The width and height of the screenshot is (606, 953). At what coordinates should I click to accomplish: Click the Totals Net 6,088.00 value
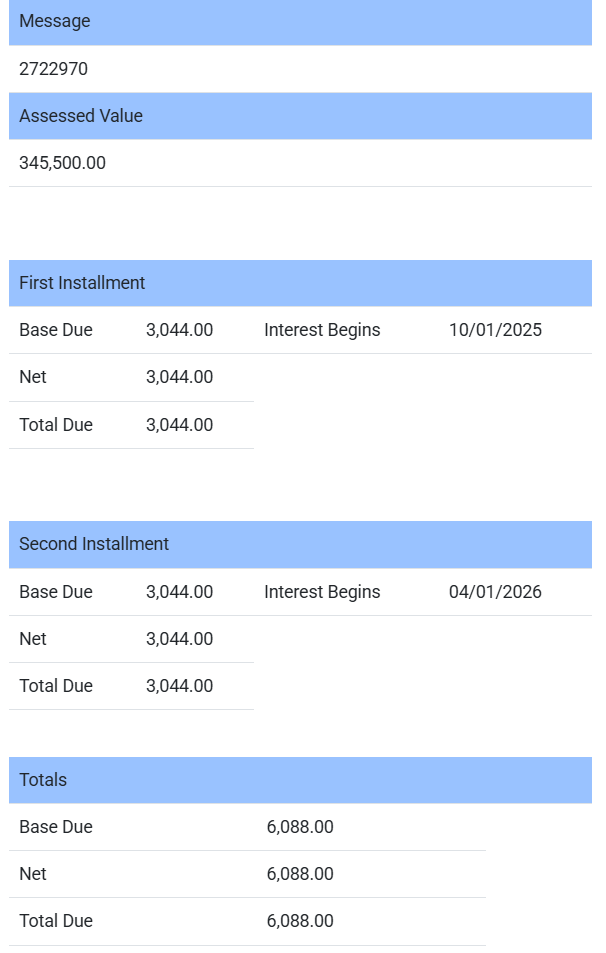300,874
